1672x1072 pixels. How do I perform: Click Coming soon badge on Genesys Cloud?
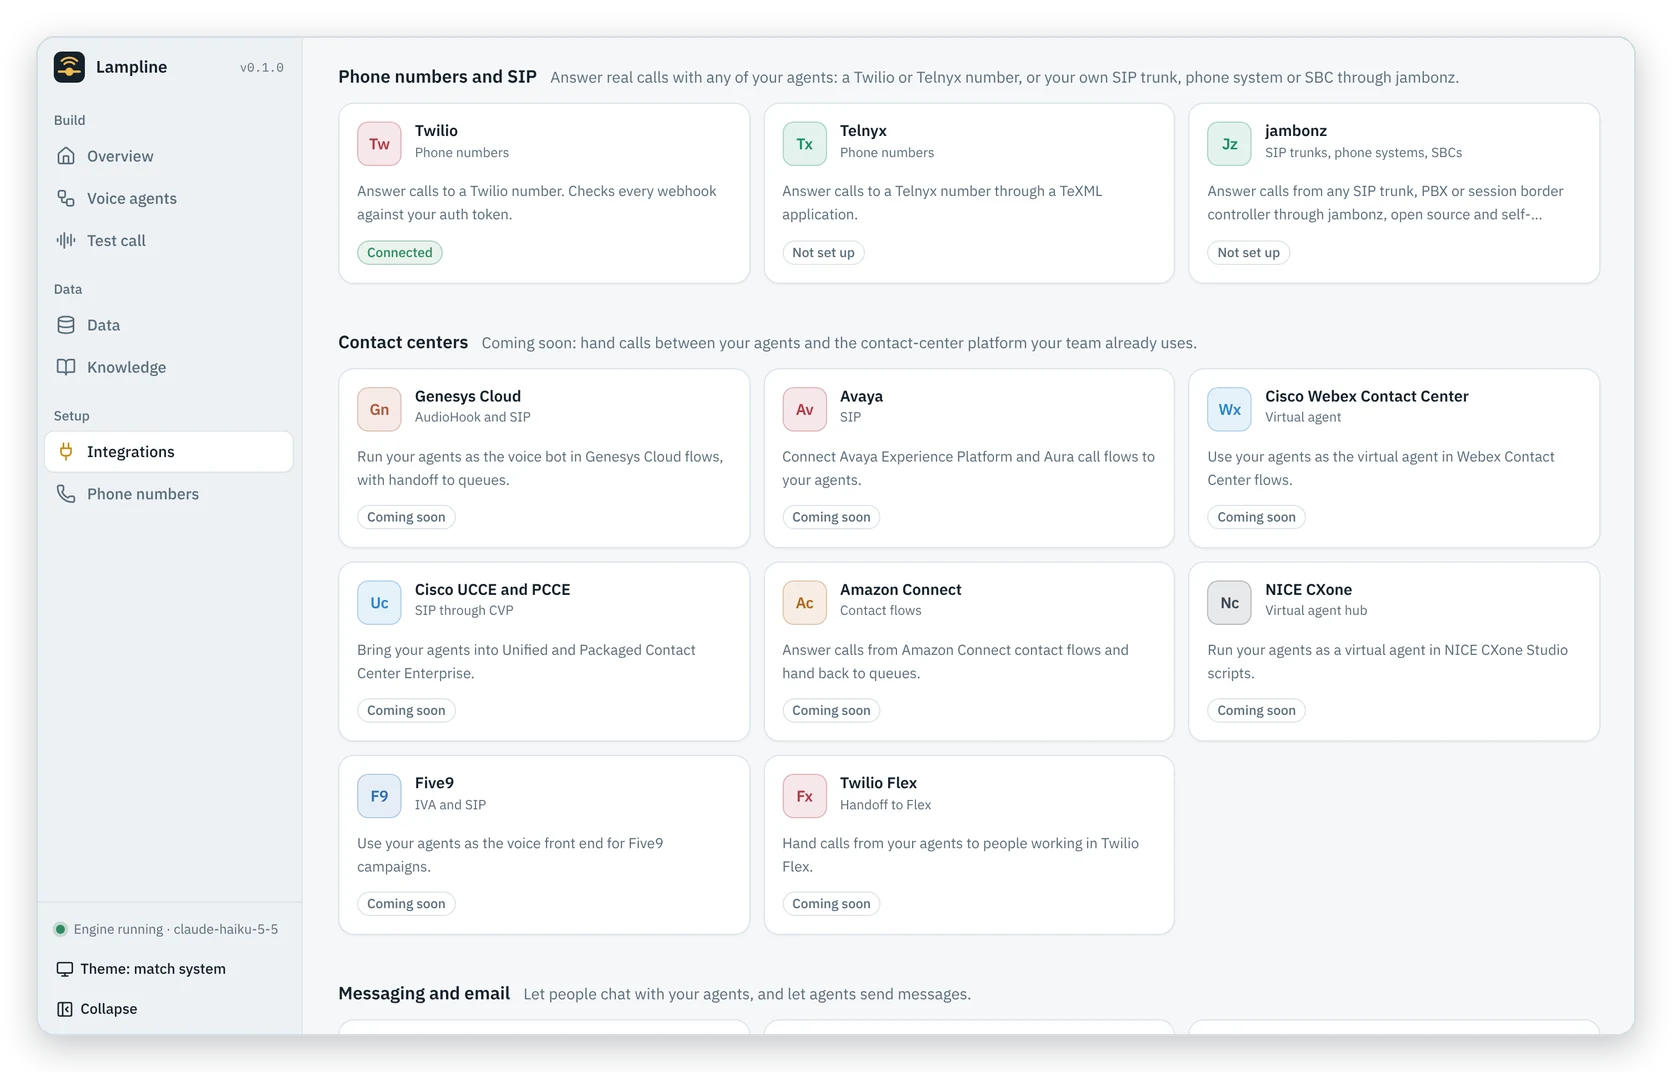[406, 517]
